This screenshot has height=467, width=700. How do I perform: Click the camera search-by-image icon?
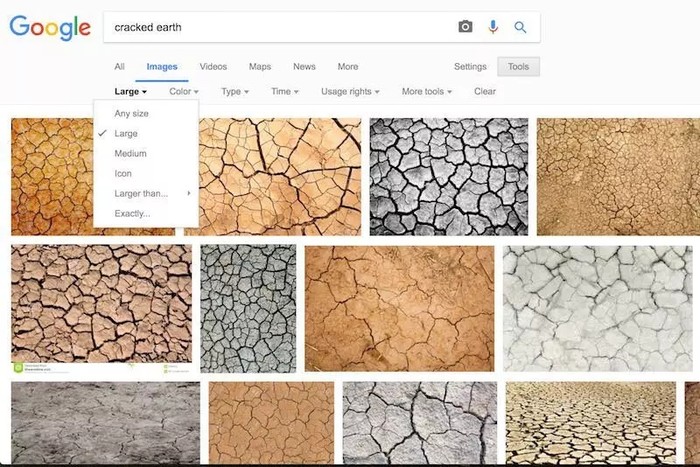[x=465, y=27]
